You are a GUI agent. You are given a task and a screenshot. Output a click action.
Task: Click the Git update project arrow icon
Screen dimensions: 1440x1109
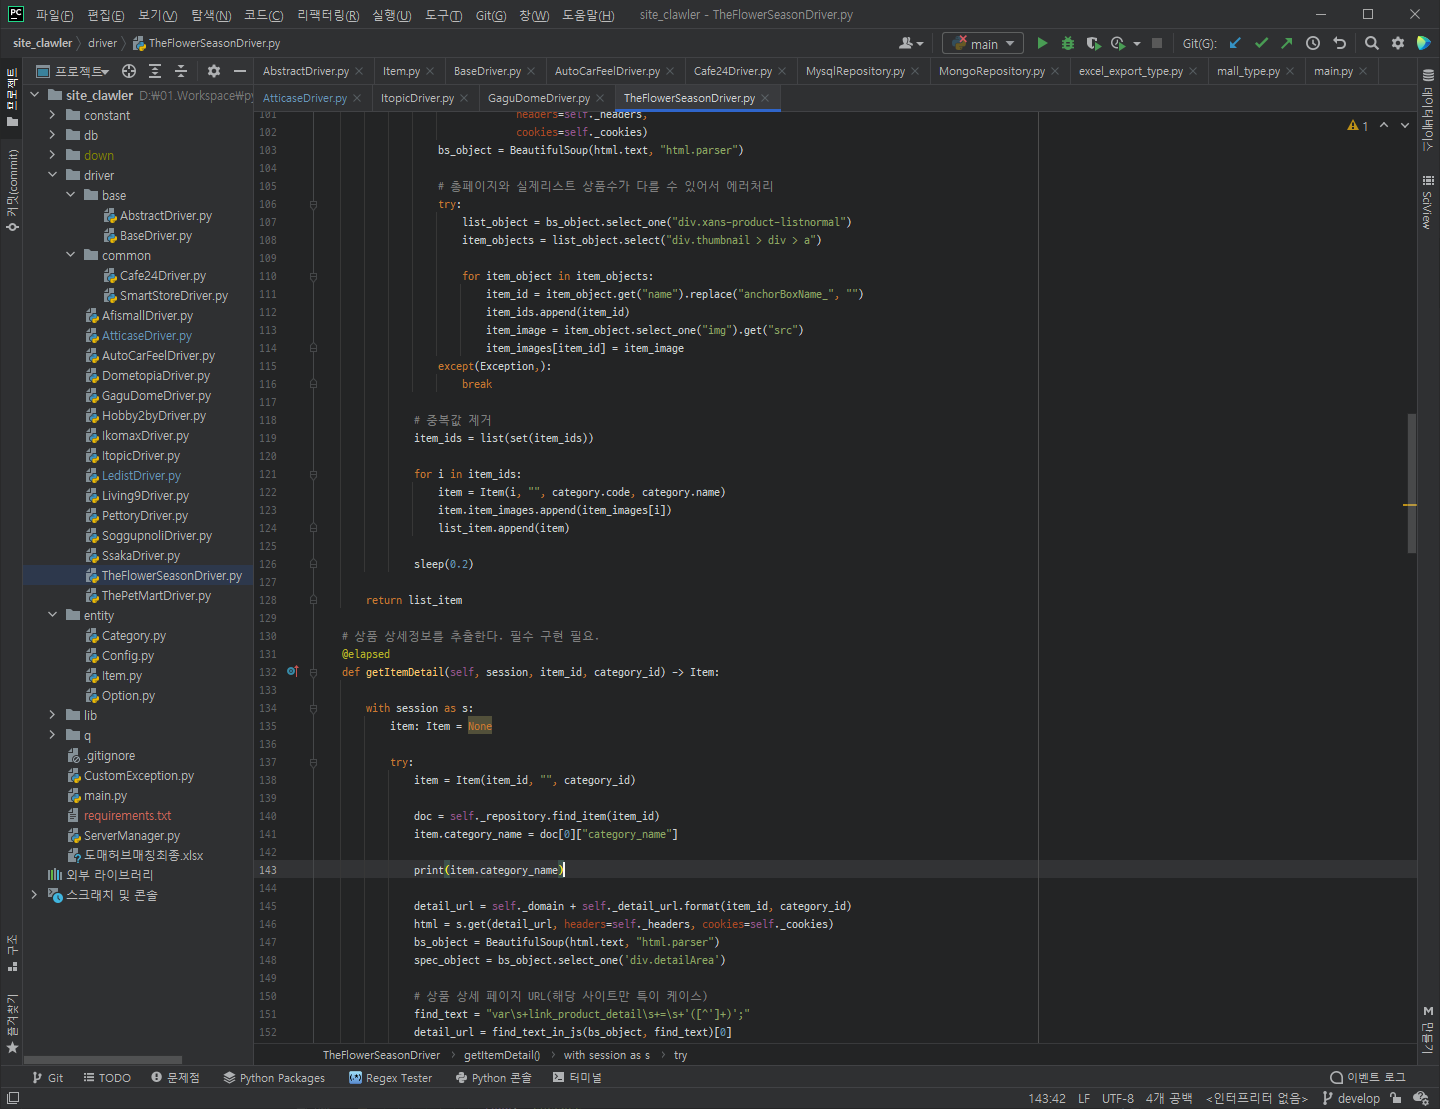click(x=1235, y=43)
